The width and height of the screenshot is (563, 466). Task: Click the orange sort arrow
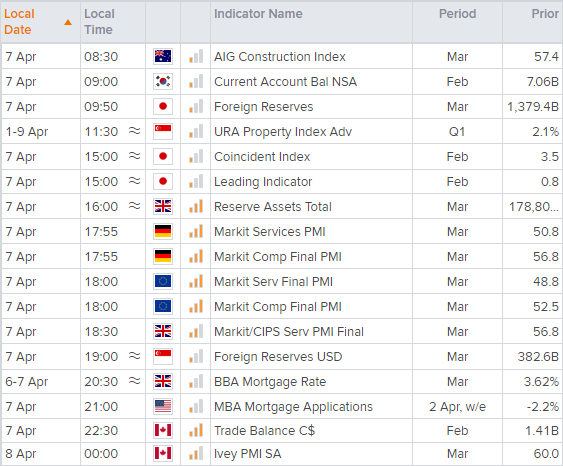point(68,23)
